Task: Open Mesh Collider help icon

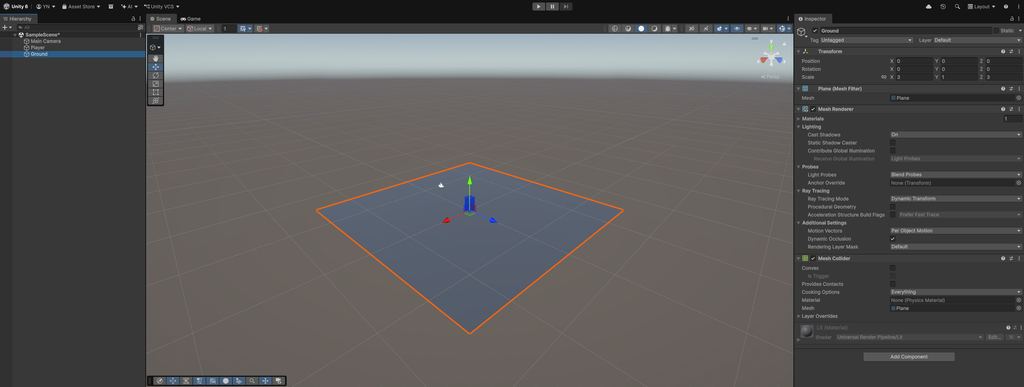Action: click(x=1003, y=258)
